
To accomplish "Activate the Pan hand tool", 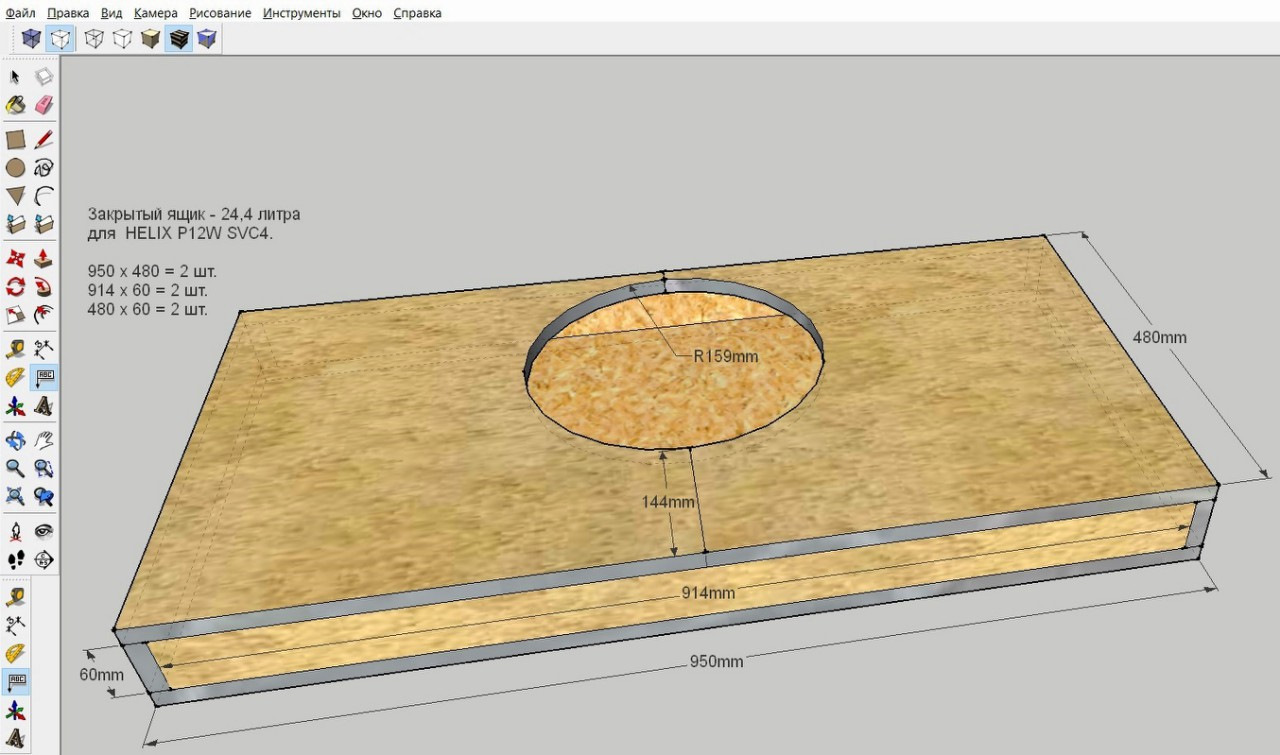I will [44, 439].
